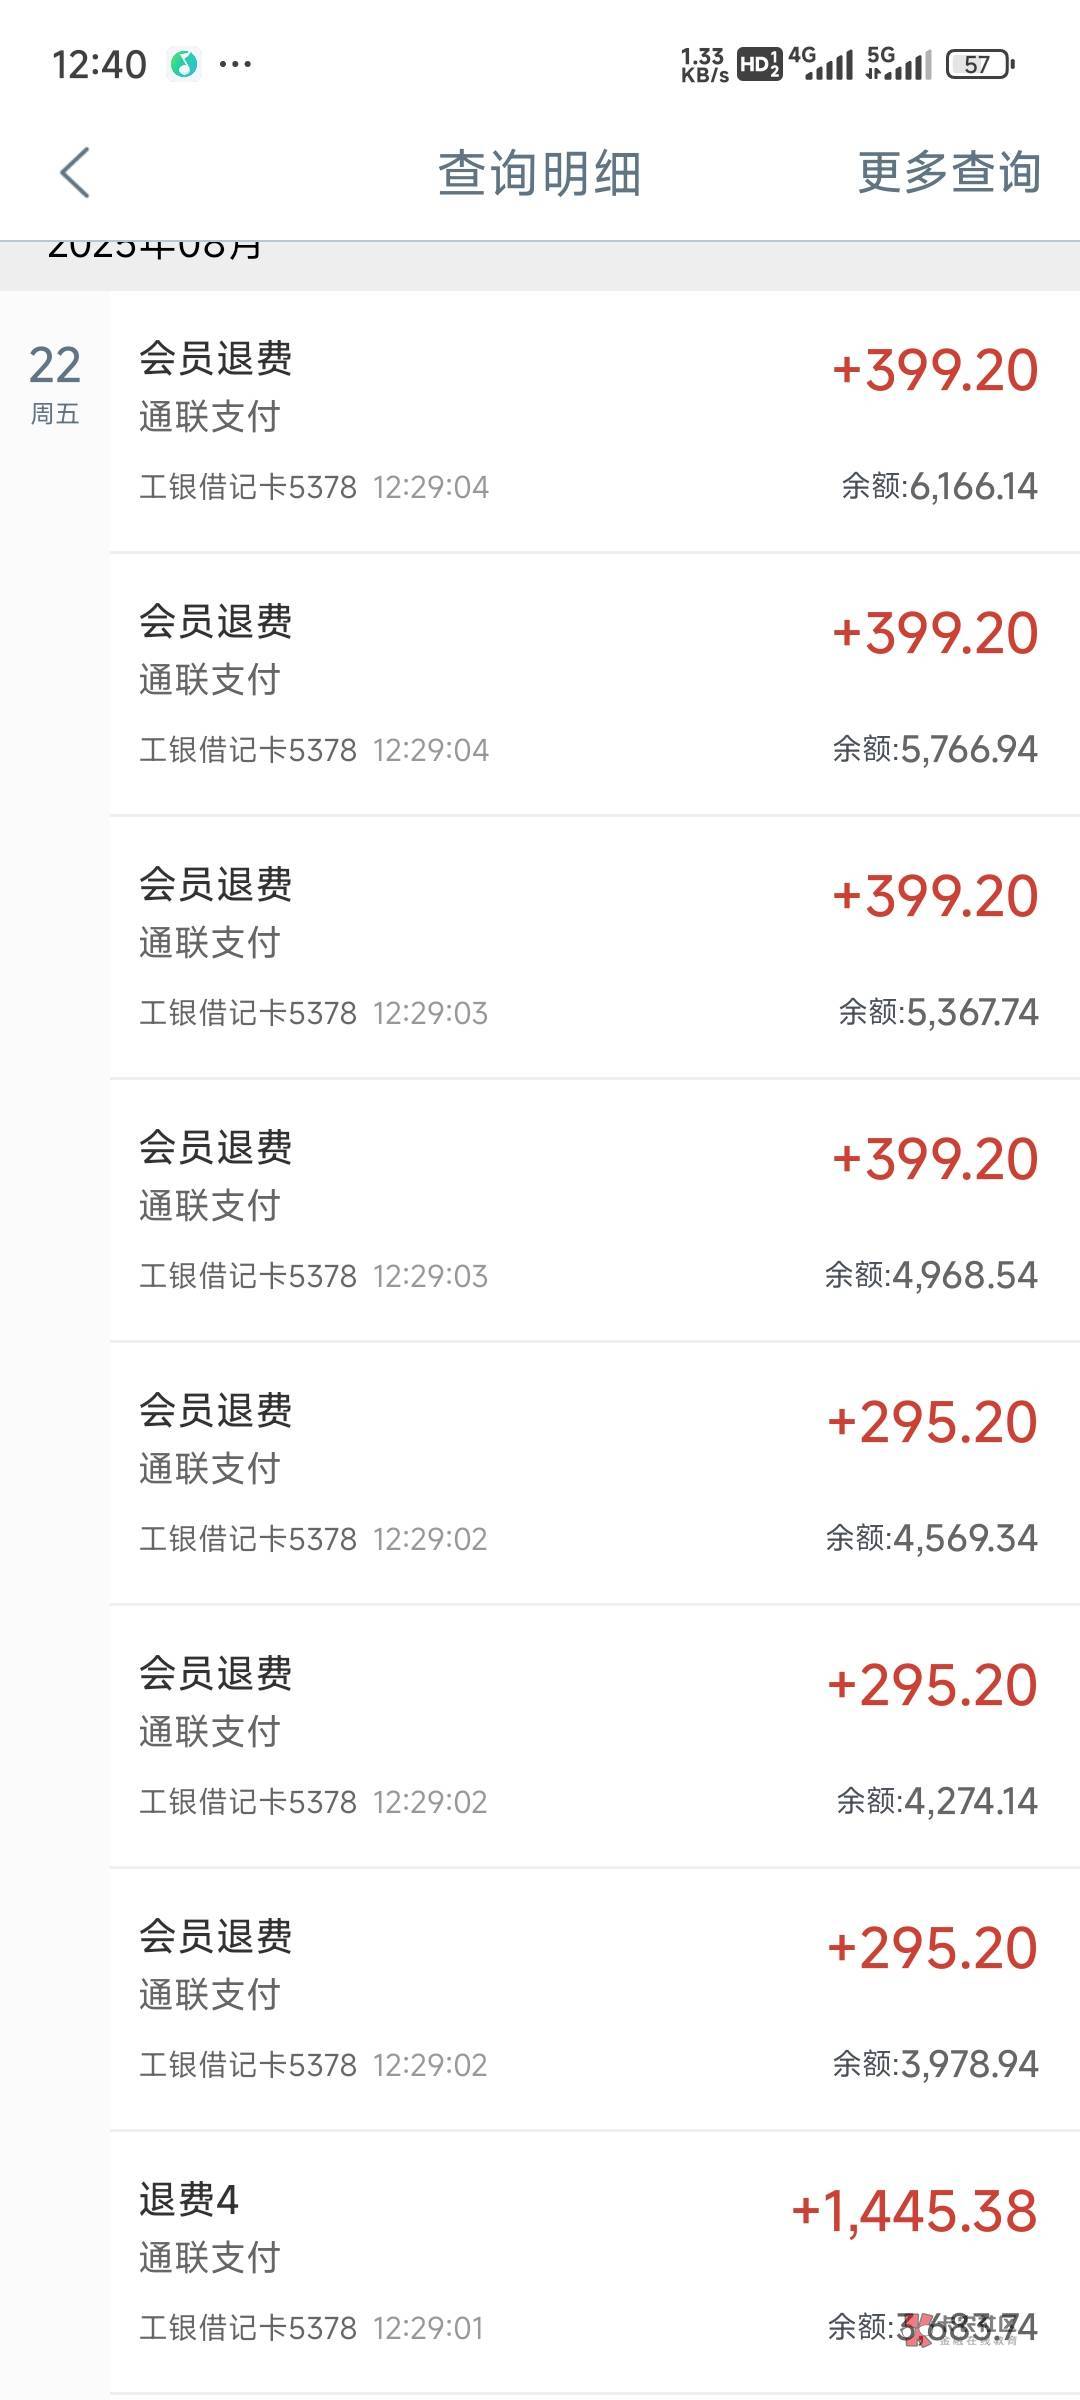Tap the back arrow icon

point(75,172)
